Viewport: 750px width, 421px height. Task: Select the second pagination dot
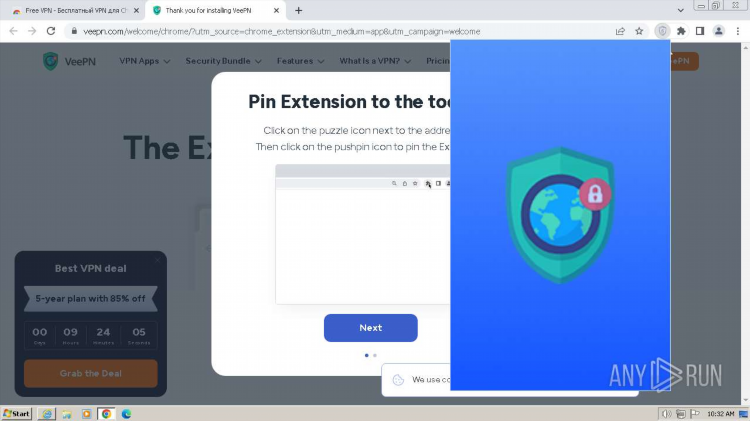(x=375, y=355)
